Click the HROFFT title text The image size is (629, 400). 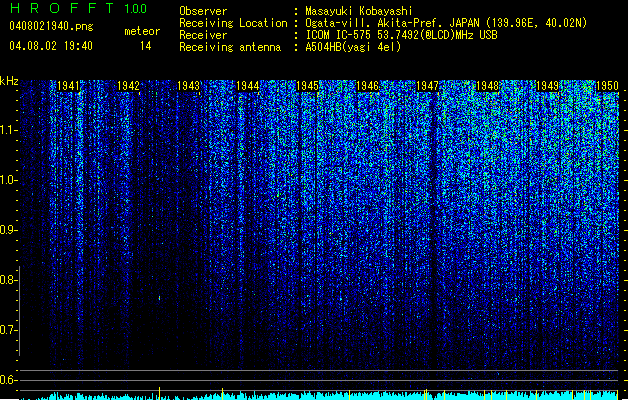click(62, 8)
